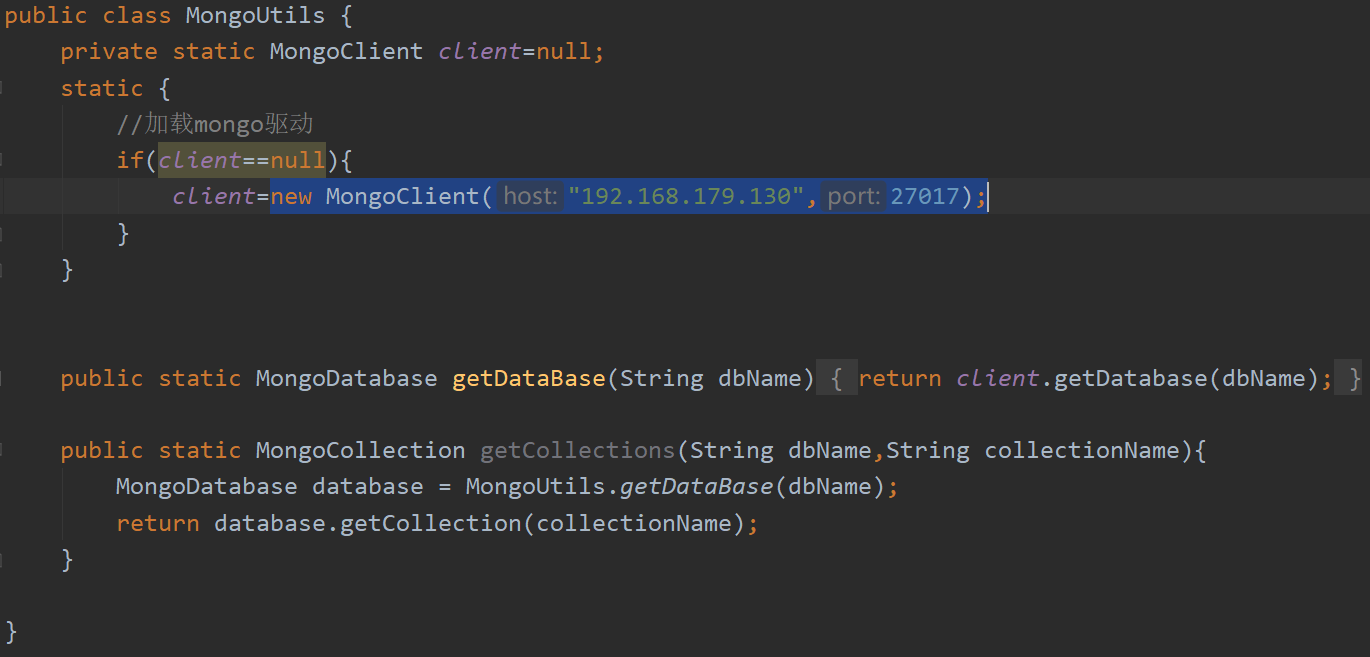
Task: Click the collapsed closing brace after getDatabase(dbName);
Action: click(1354, 379)
